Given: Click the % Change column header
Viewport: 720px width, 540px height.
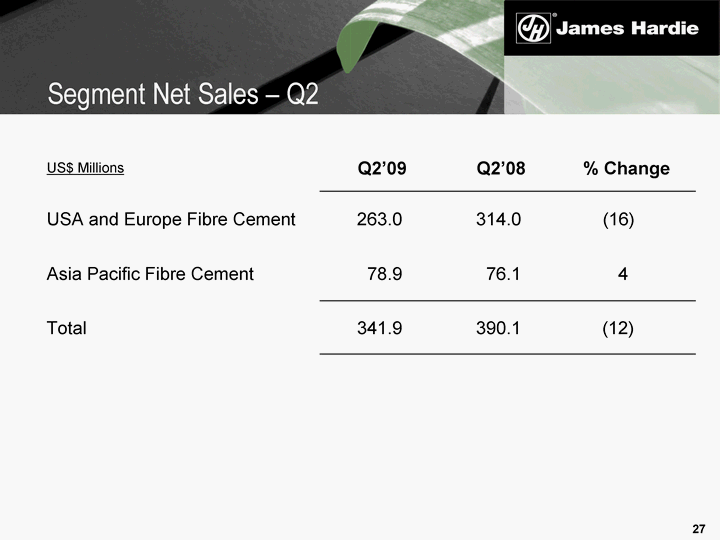Looking at the screenshot, I should 626,168.
